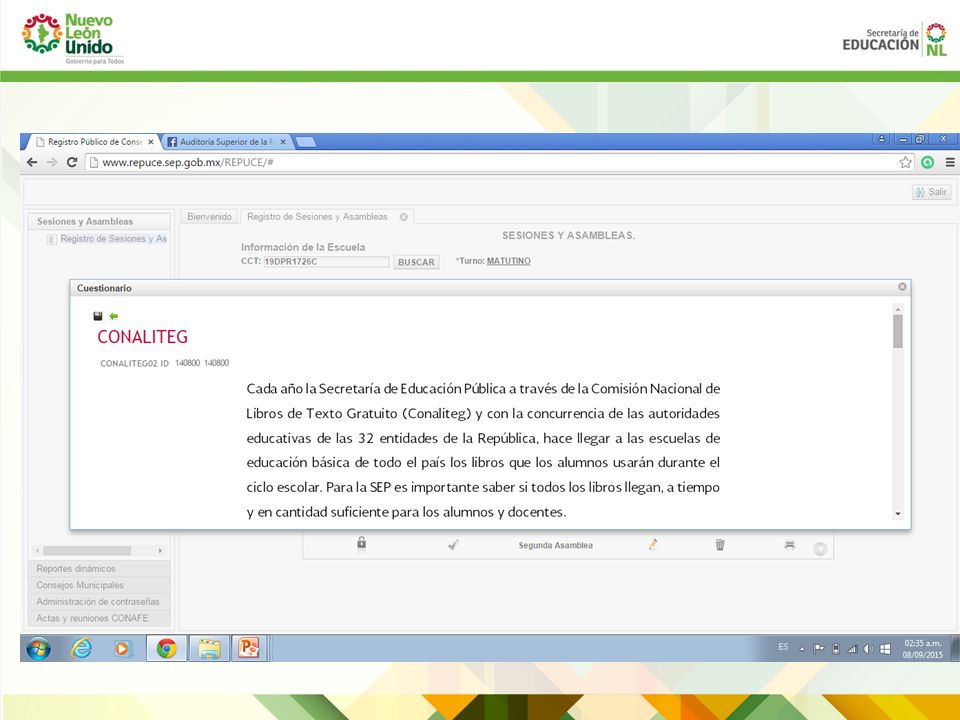
Task: Click sidebar horizontal scrollbar left arrow
Action: 38,551
